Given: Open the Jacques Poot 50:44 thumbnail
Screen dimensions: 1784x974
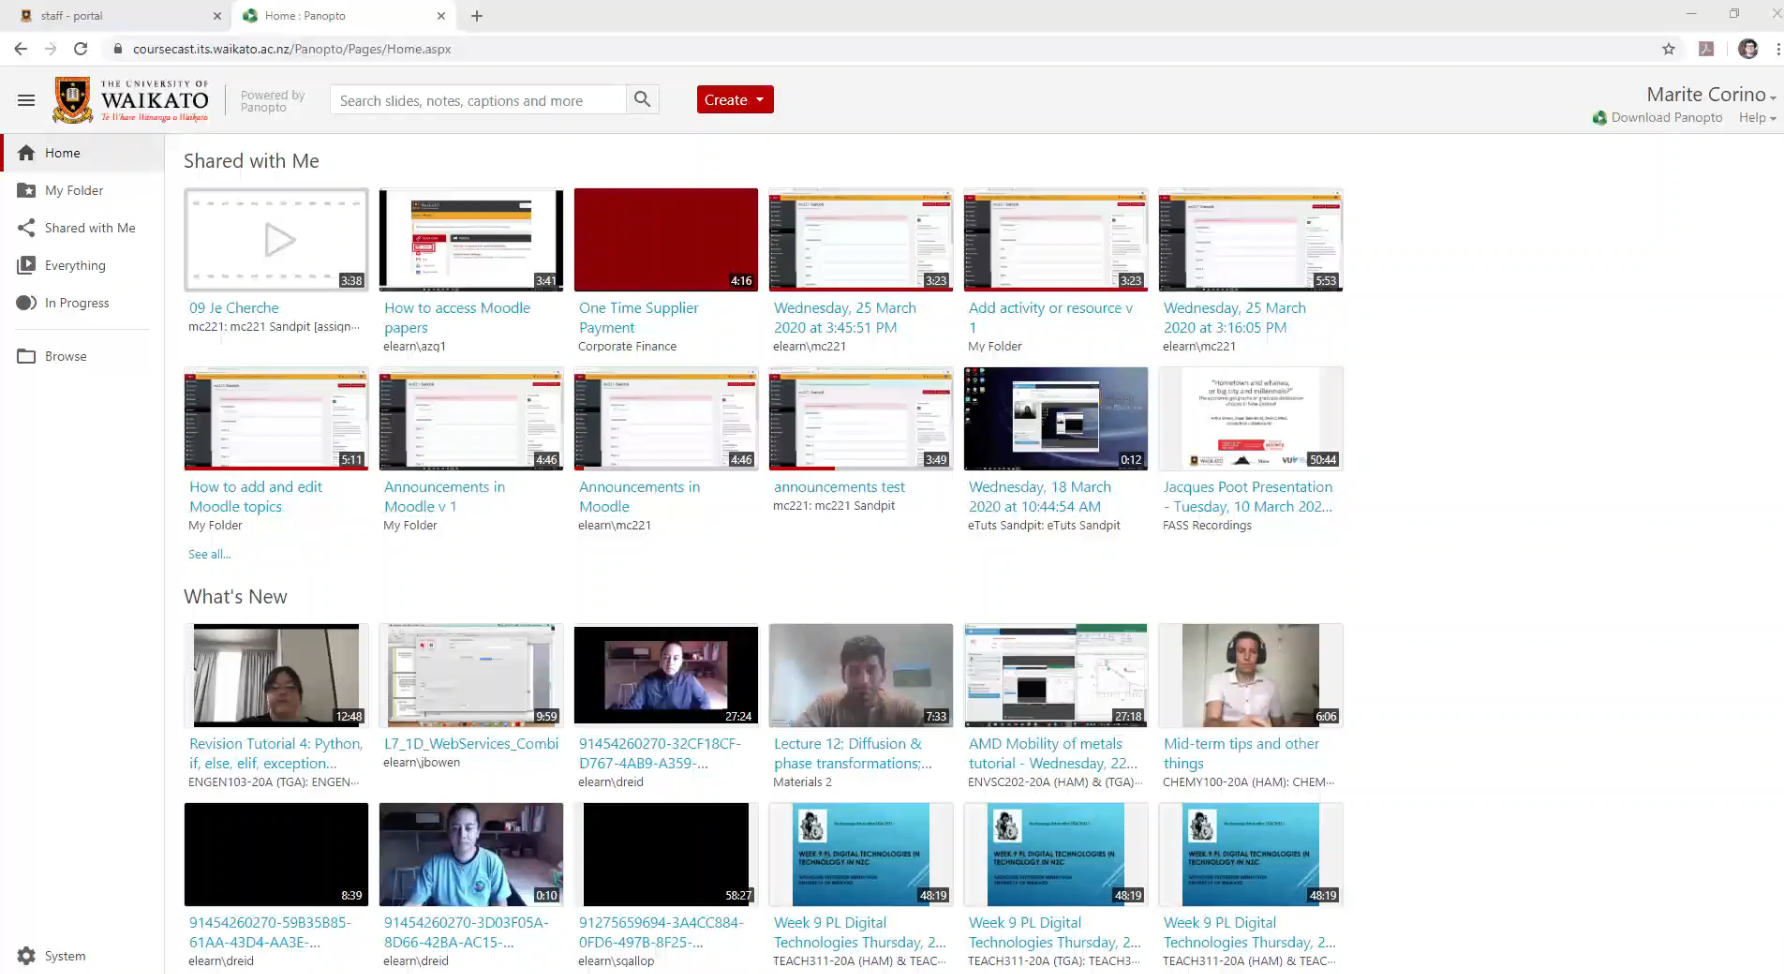Looking at the screenshot, I should coord(1250,419).
